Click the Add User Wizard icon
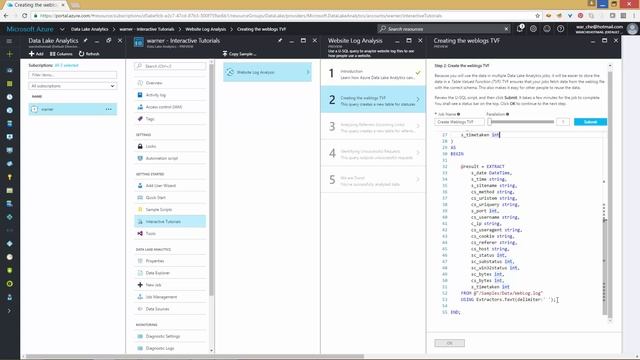 (x=140, y=186)
